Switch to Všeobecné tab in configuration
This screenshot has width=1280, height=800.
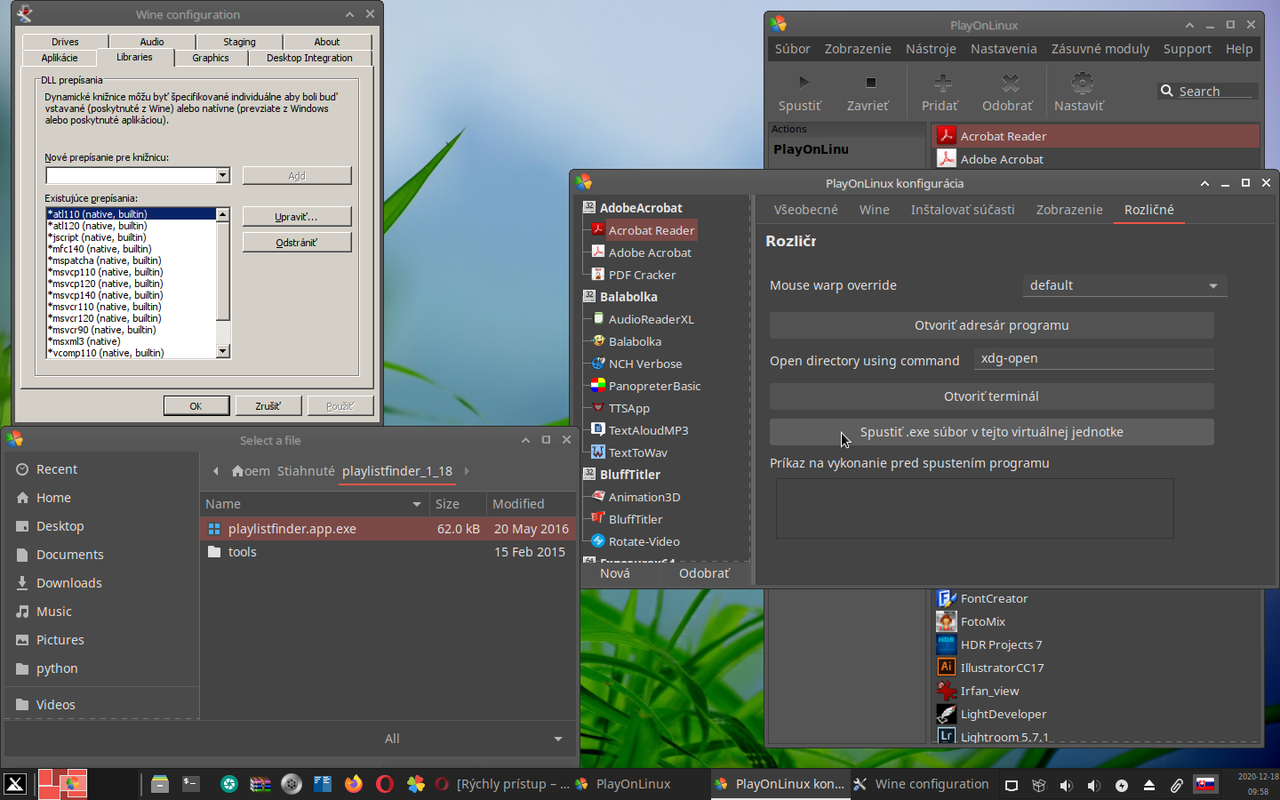coord(806,209)
